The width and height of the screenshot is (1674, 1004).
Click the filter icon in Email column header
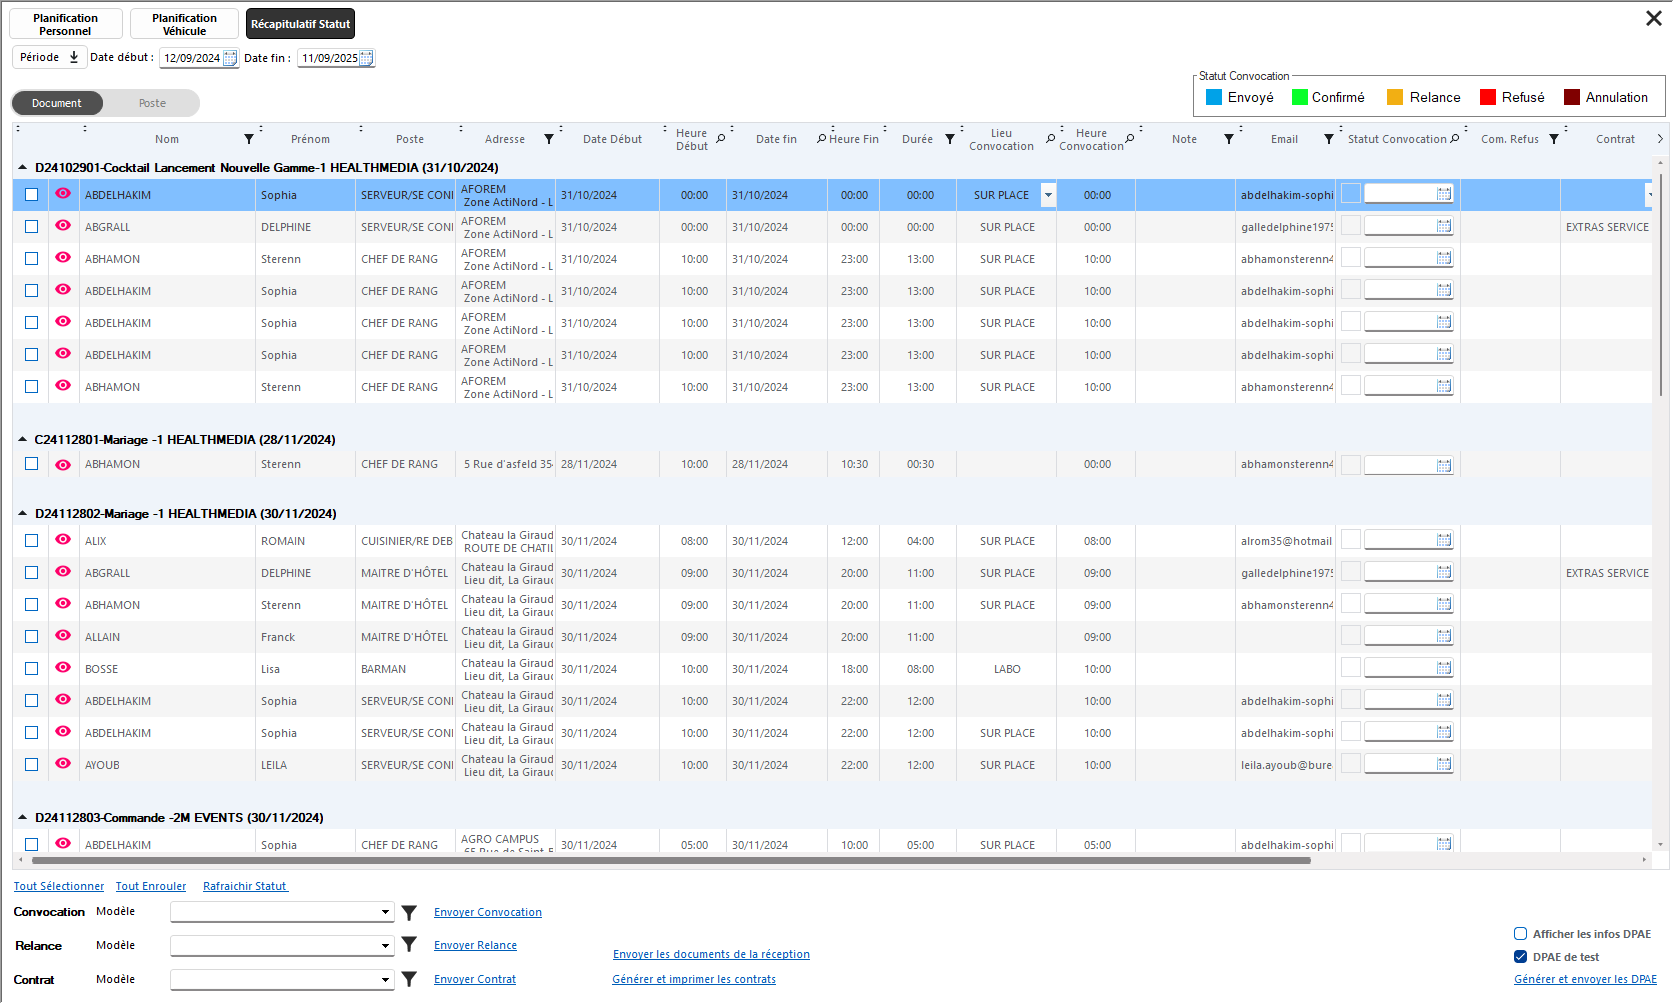click(1329, 139)
